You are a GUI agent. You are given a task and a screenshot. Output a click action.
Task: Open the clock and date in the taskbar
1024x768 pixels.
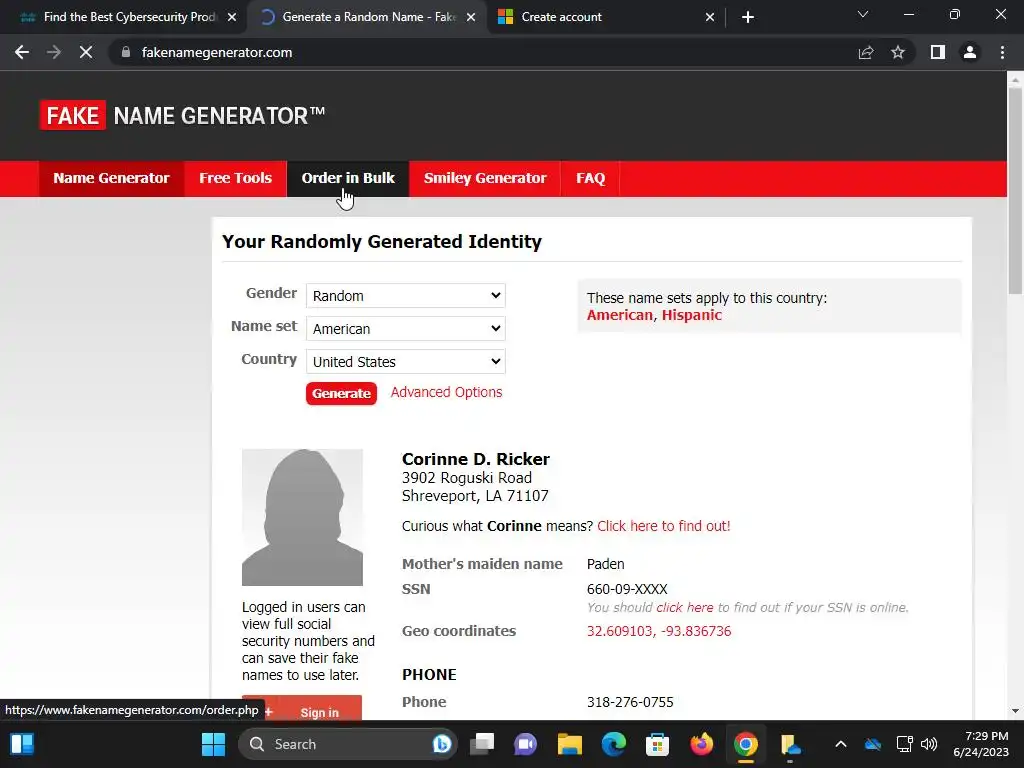click(981, 744)
